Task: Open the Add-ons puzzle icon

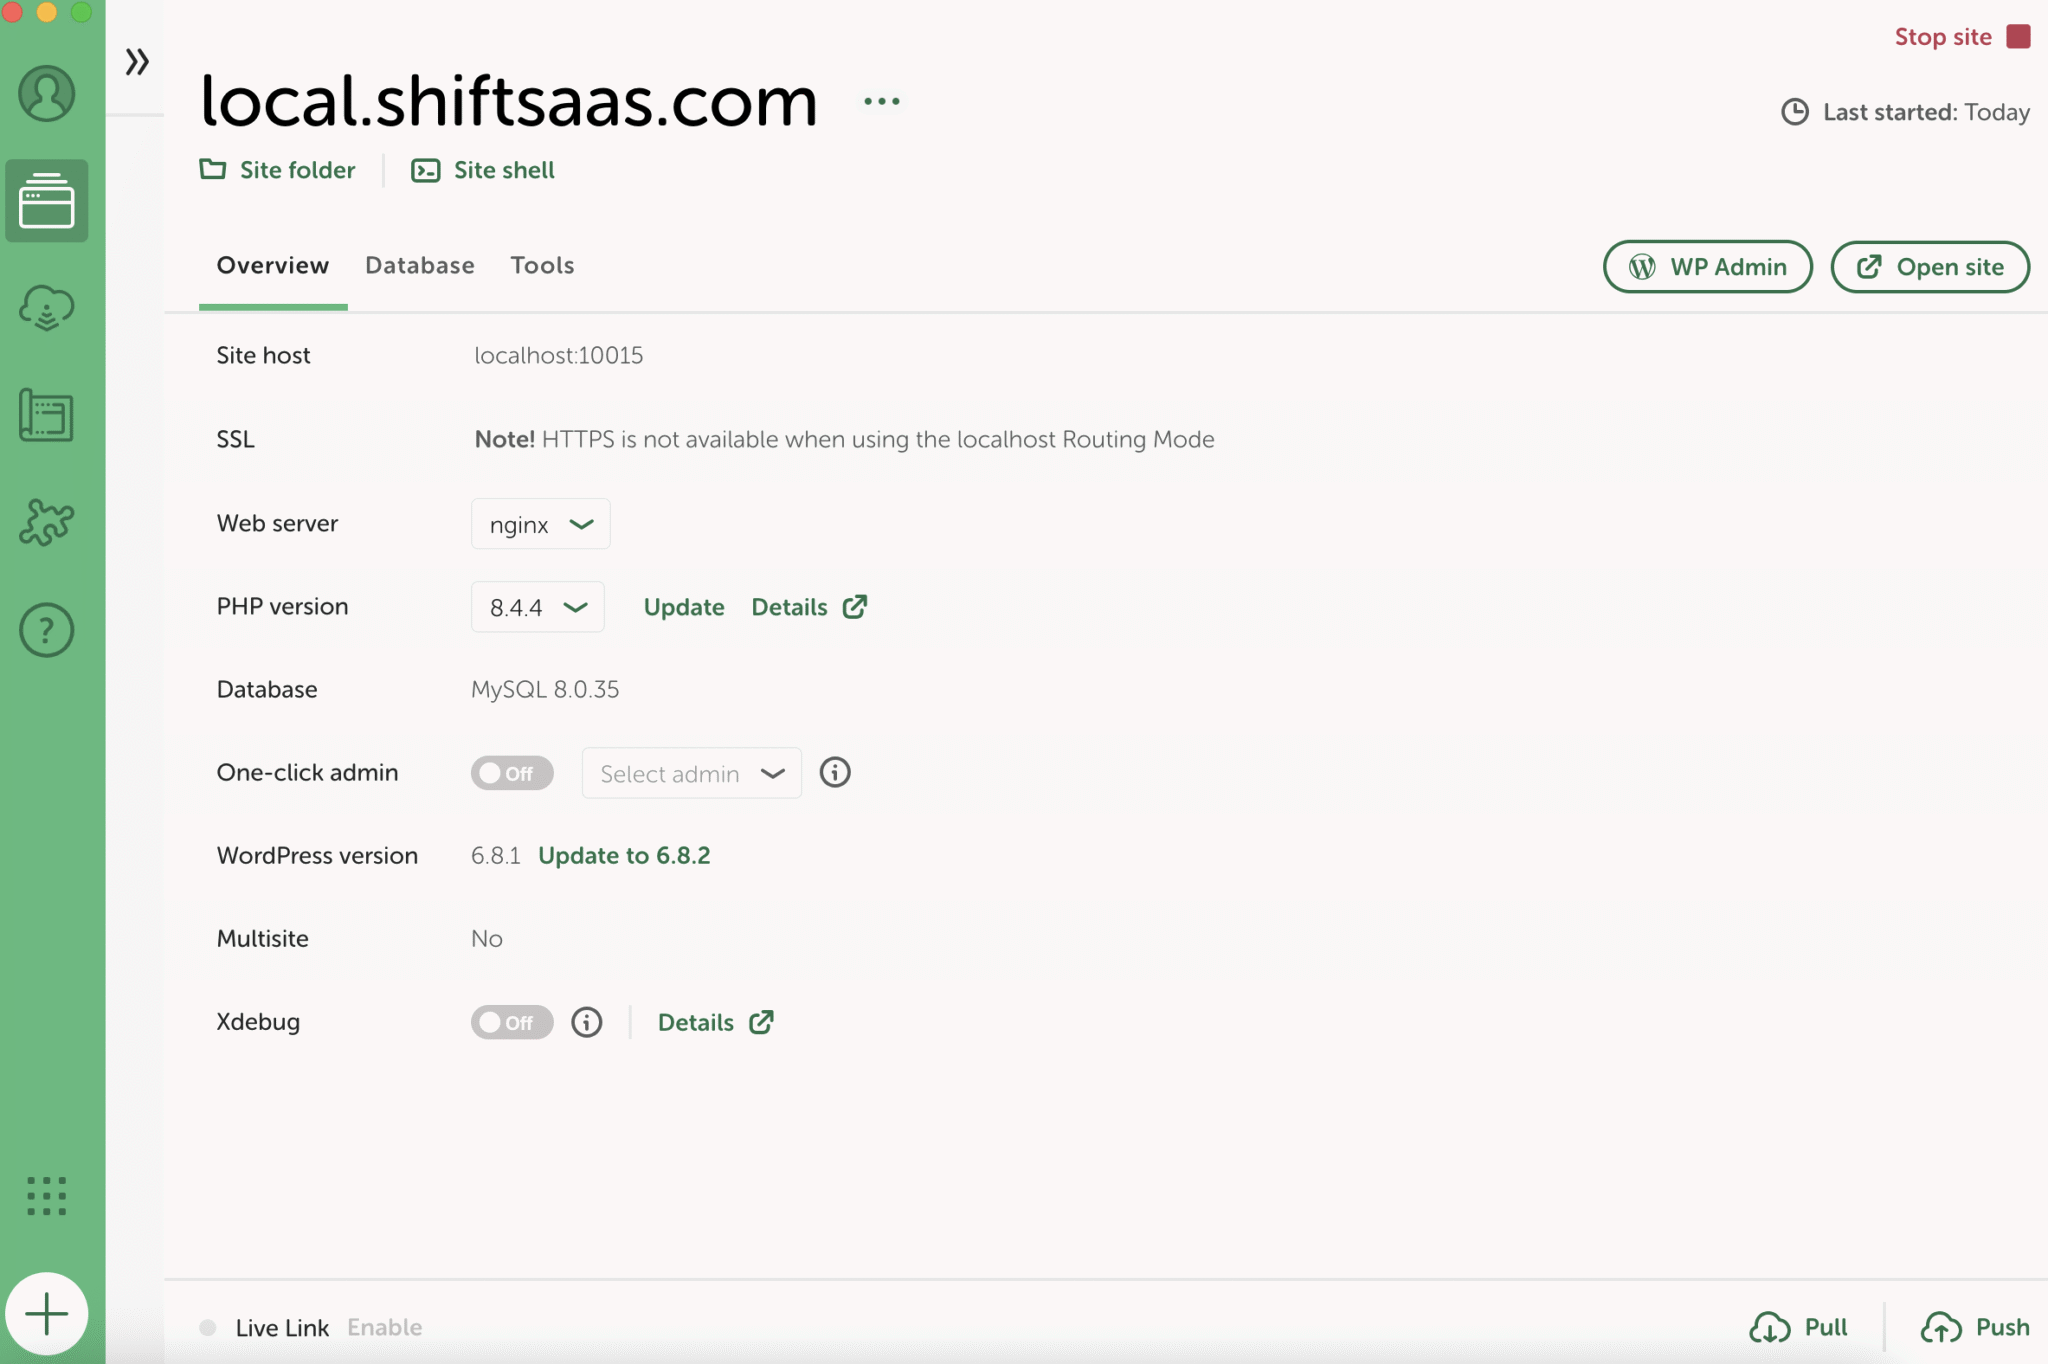Action: point(46,522)
